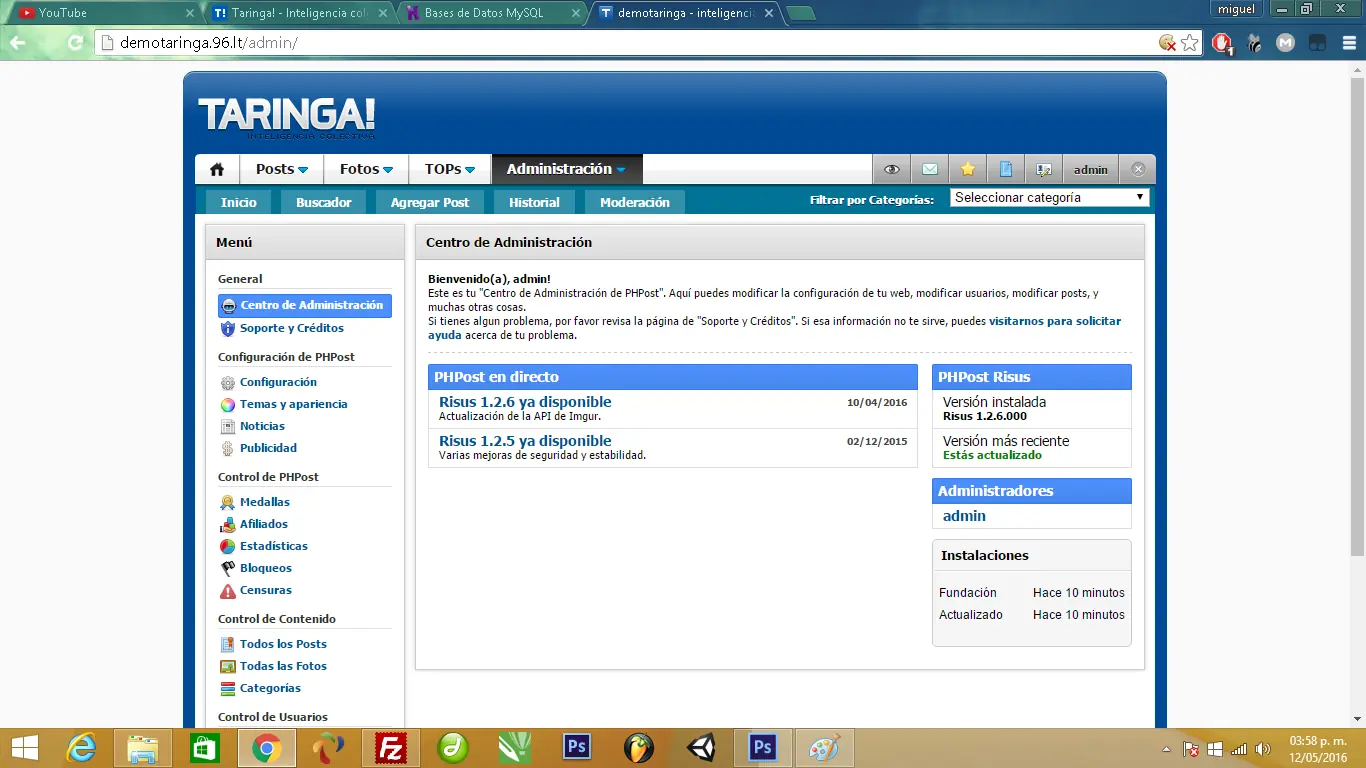The height and width of the screenshot is (768, 1366).
Task: Open the notifications eye icon in user bar
Action: pyautogui.click(x=891, y=169)
